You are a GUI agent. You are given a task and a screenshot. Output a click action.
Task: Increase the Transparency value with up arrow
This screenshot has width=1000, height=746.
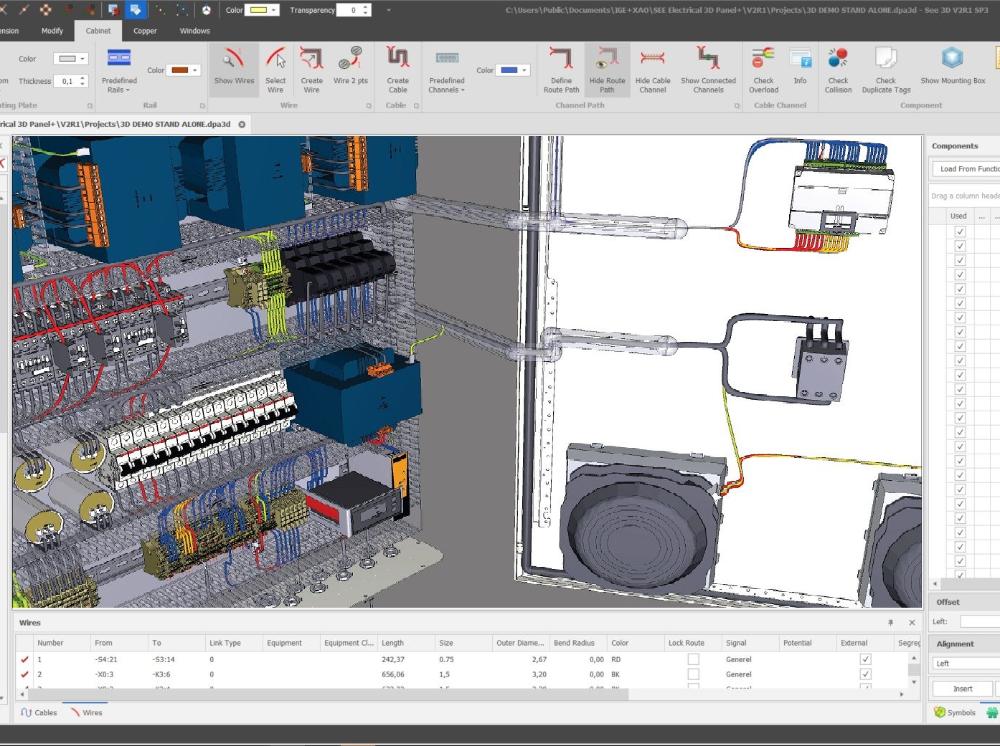[x=366, y=7]
